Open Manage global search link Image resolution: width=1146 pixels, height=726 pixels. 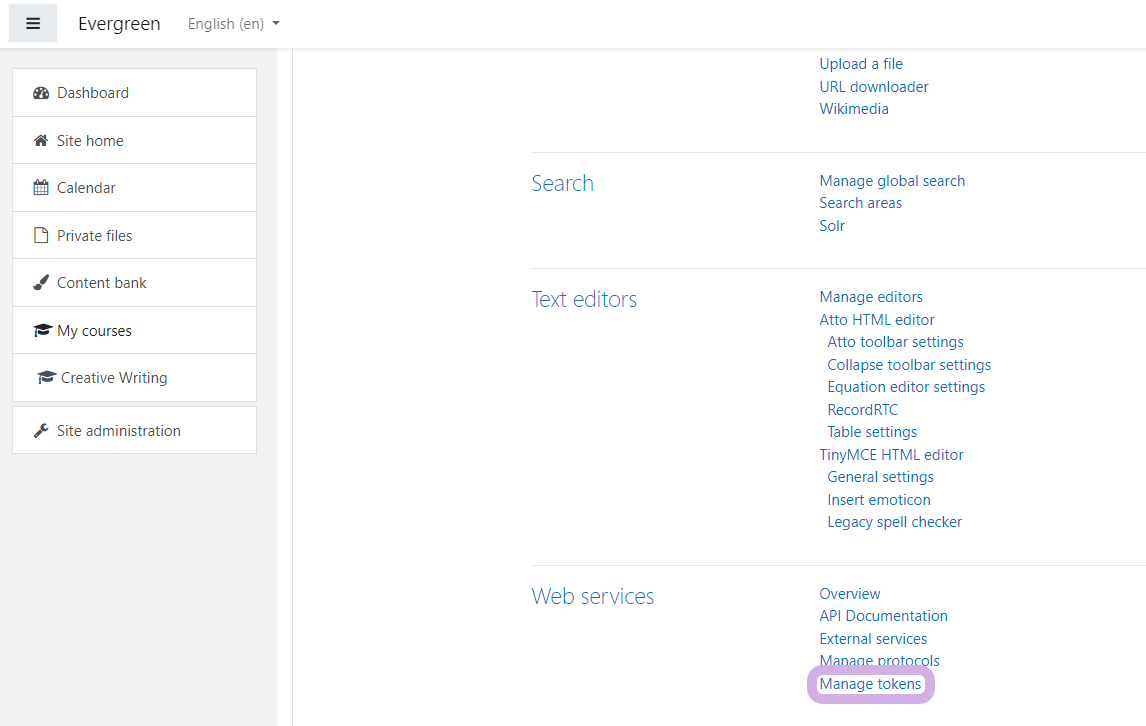coord(892,181)
